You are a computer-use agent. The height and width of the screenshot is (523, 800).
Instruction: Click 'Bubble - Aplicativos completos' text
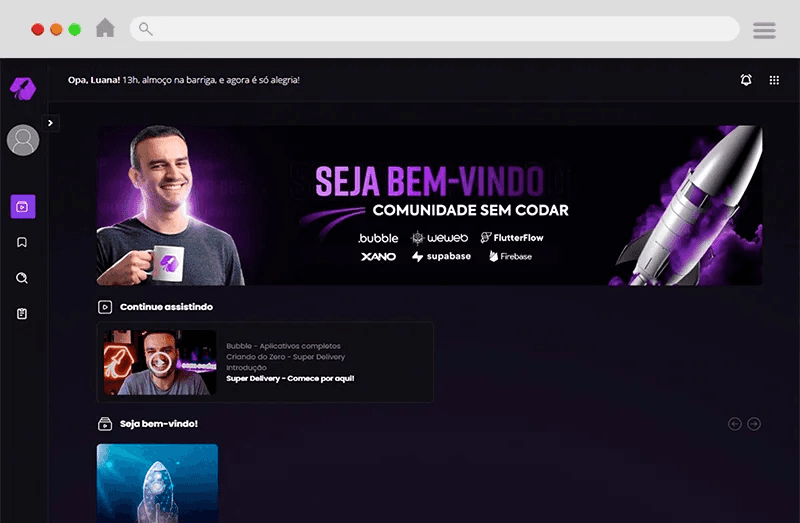tap(283, 346)
